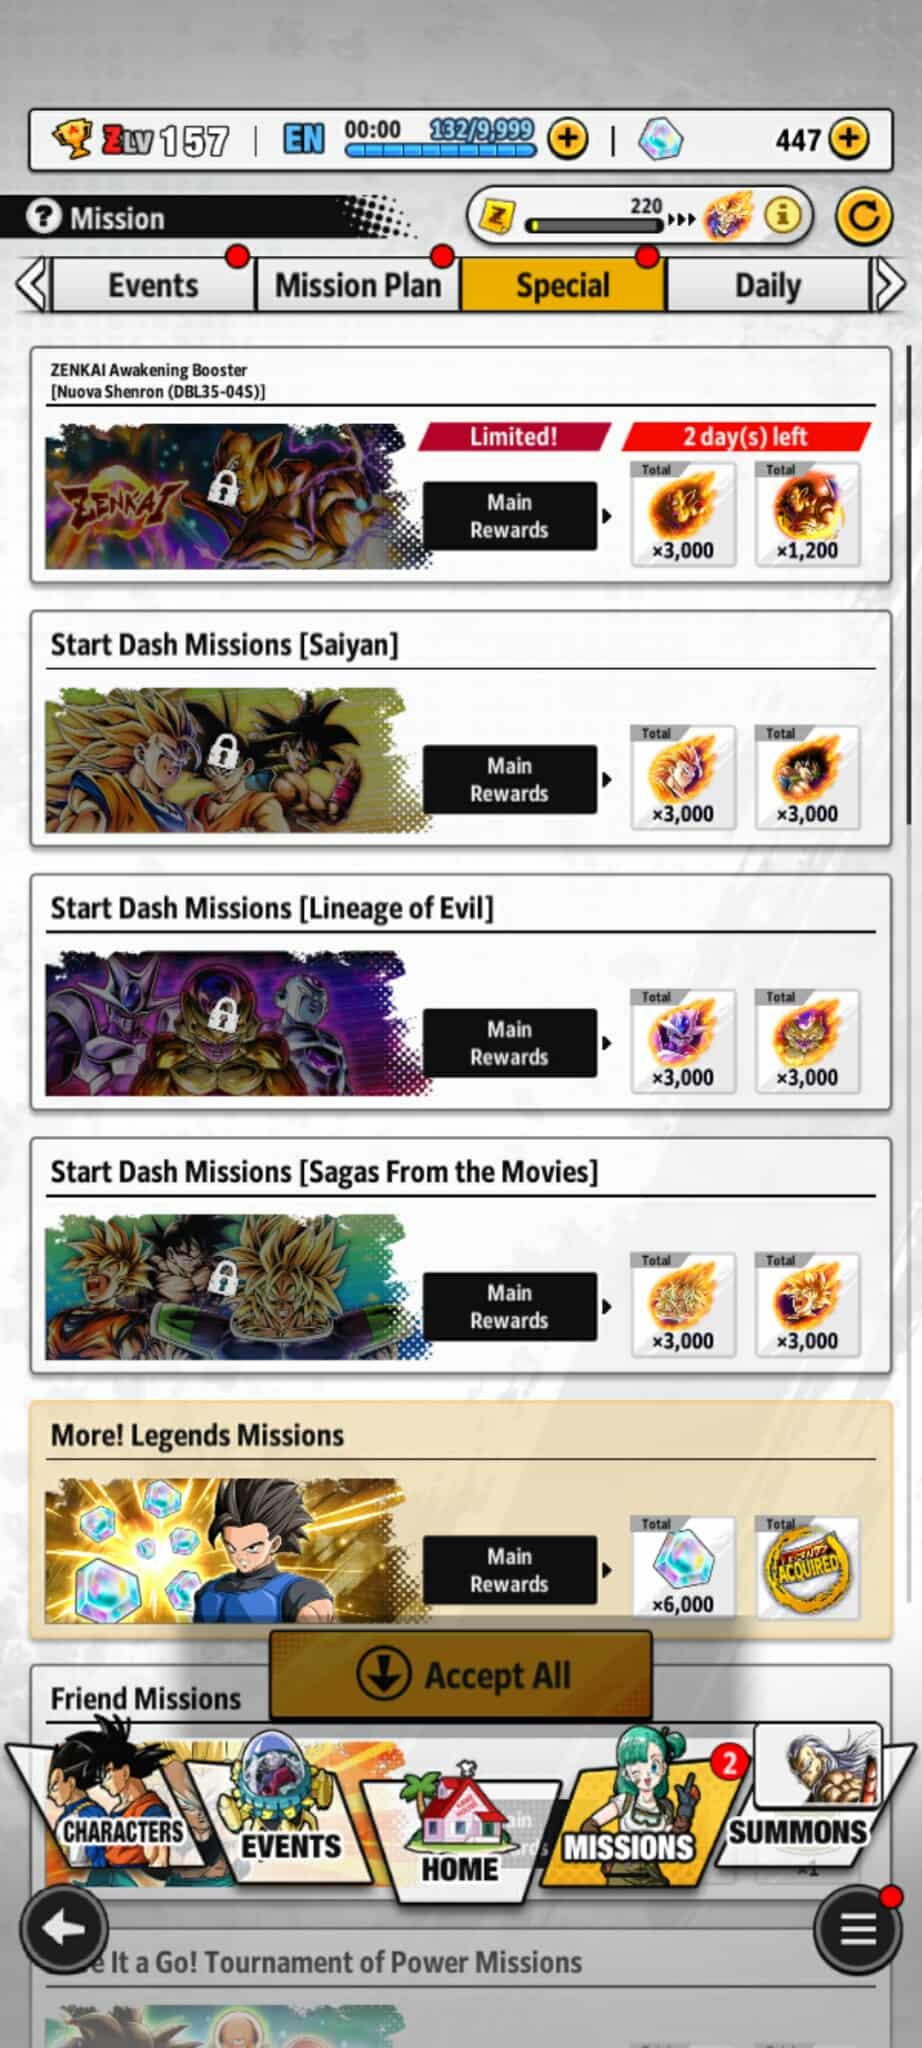Expand Main Rewards for Start Dash Saiyan
The height and width of the screenshot is (2048, 922).
tap(510, 779)
